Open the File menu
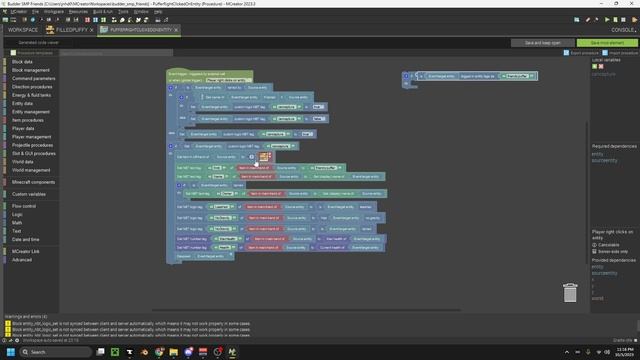Screen dimensions: 640x360 (x=36, y=12)
